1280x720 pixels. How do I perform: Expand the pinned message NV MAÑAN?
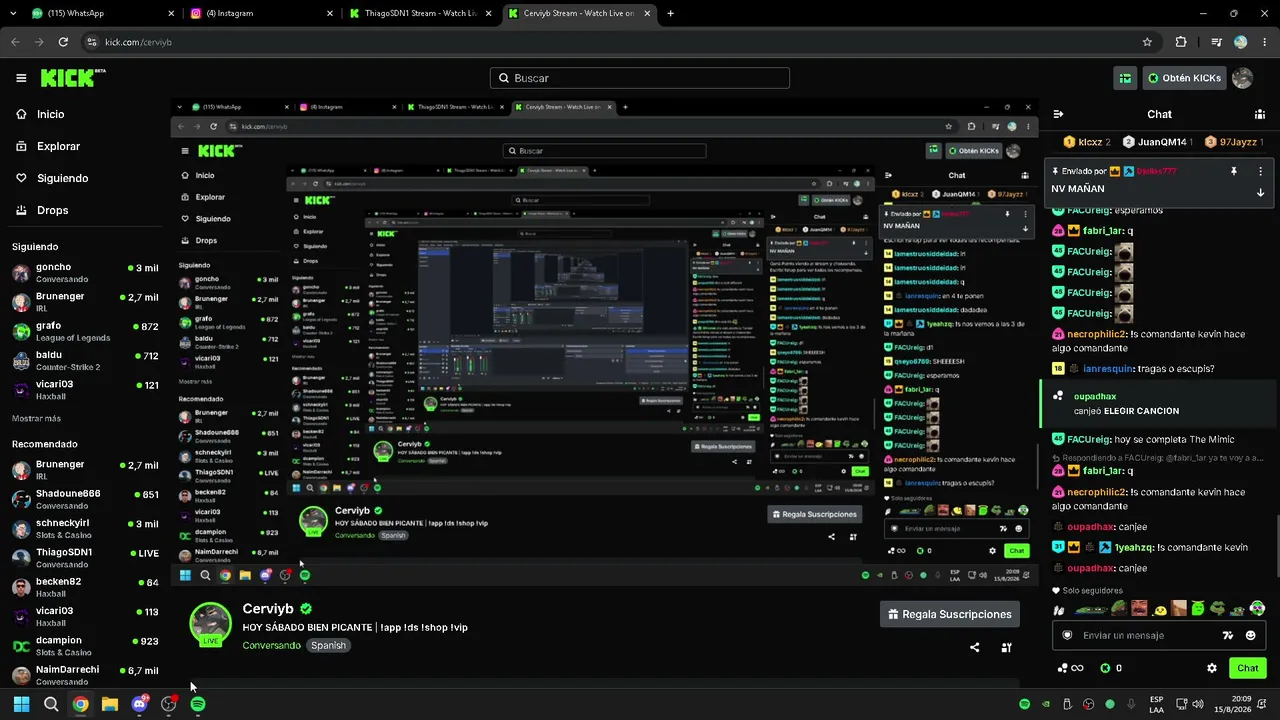[x=1260, y=192]
